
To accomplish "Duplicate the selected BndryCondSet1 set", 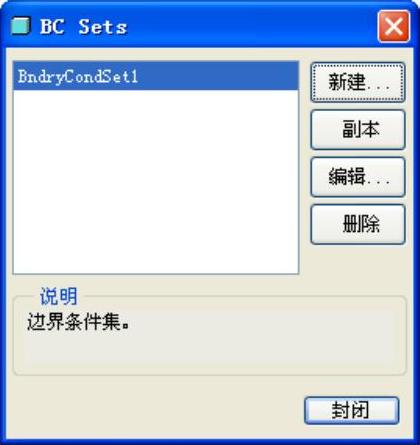I will click(x=358, y=130).
